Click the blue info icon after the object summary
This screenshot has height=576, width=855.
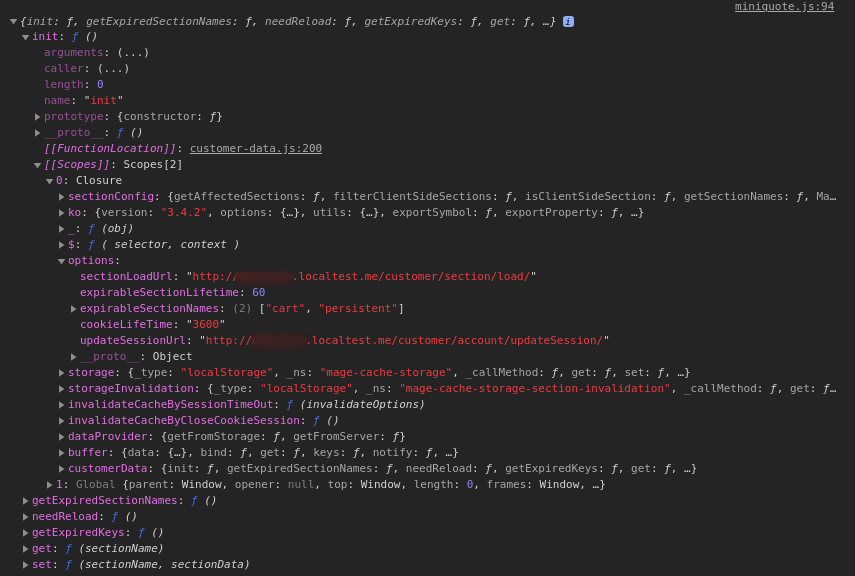(x=567, y=20)
